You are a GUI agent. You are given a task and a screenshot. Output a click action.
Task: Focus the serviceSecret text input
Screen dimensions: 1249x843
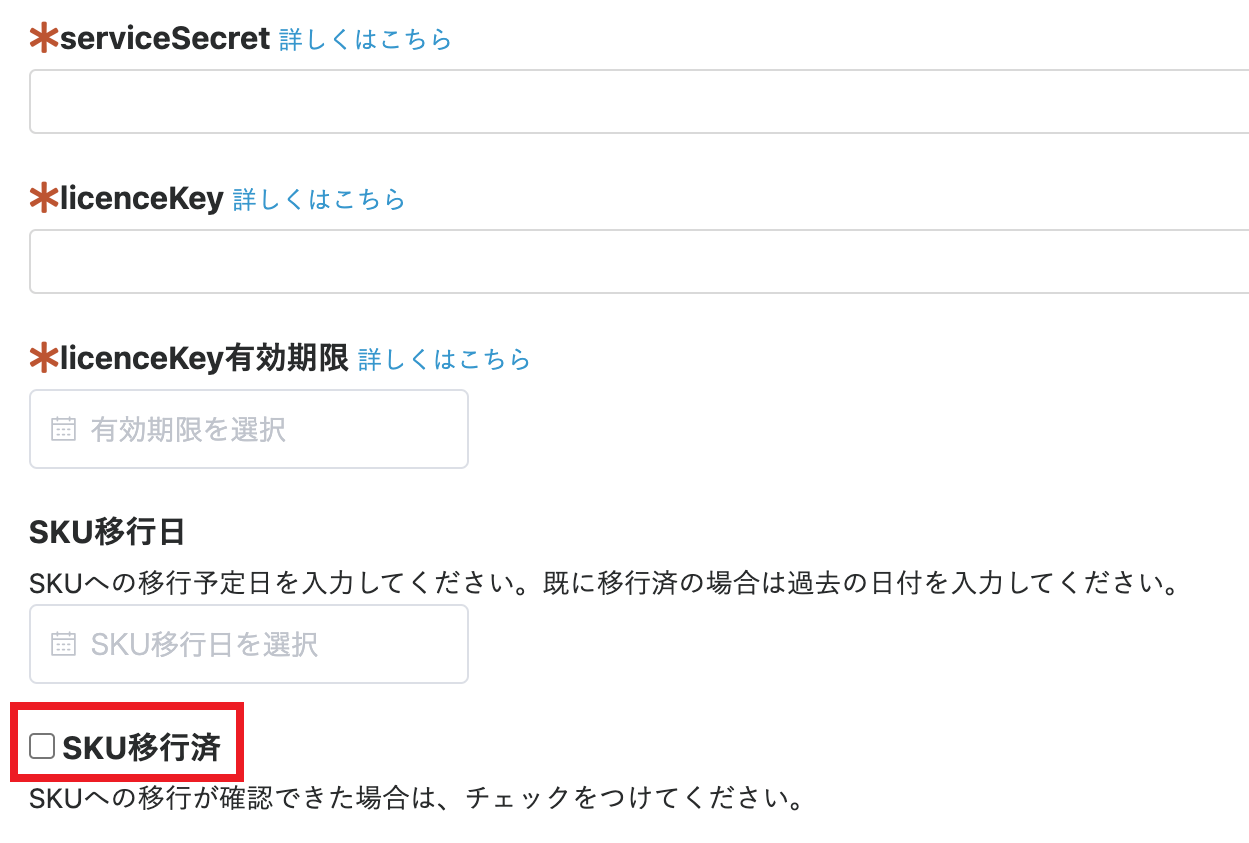click(x=639, y=102)
